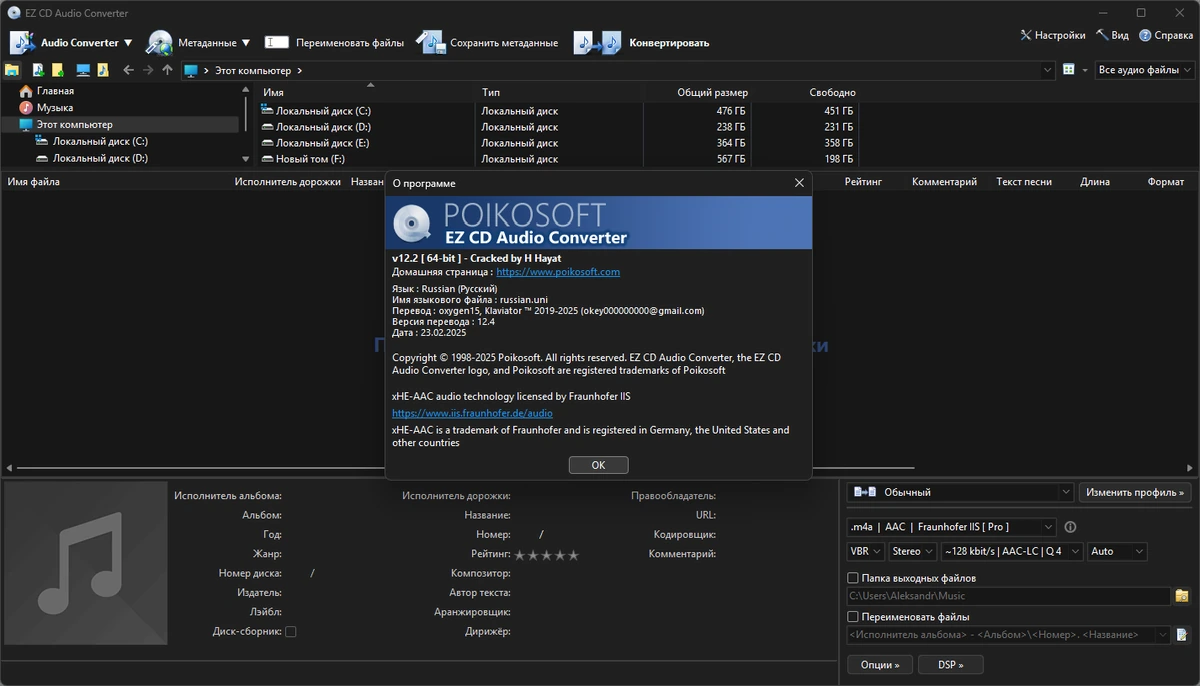Click the album cover art placeholder
Screen dimensions: 1200x686
pos(86,564)
